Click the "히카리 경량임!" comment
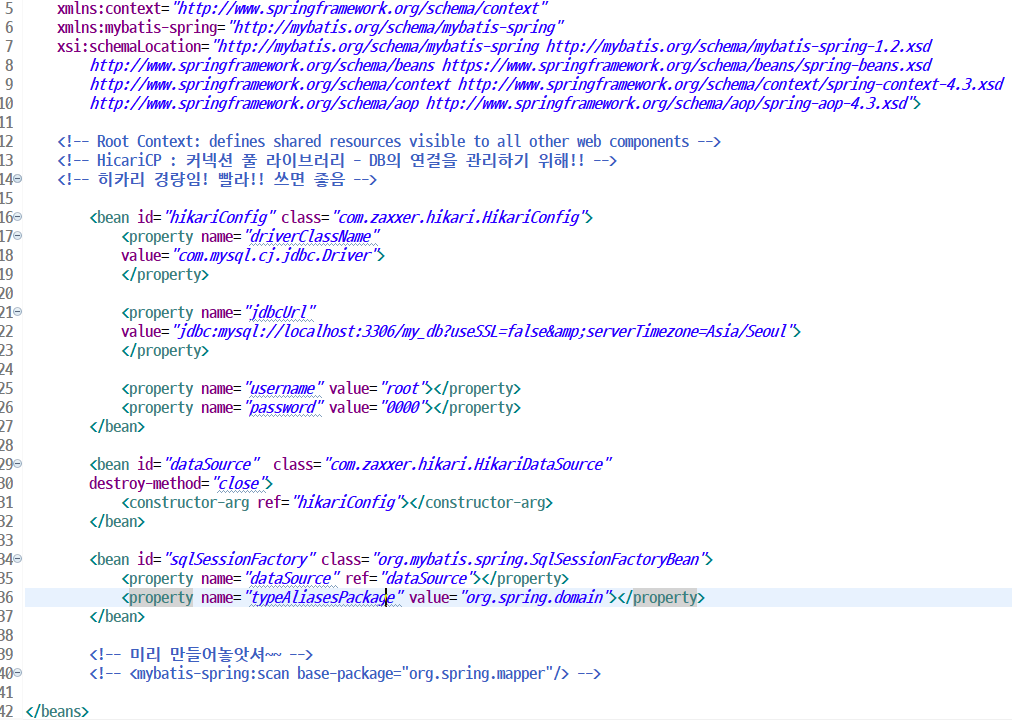 coord(217,179)
